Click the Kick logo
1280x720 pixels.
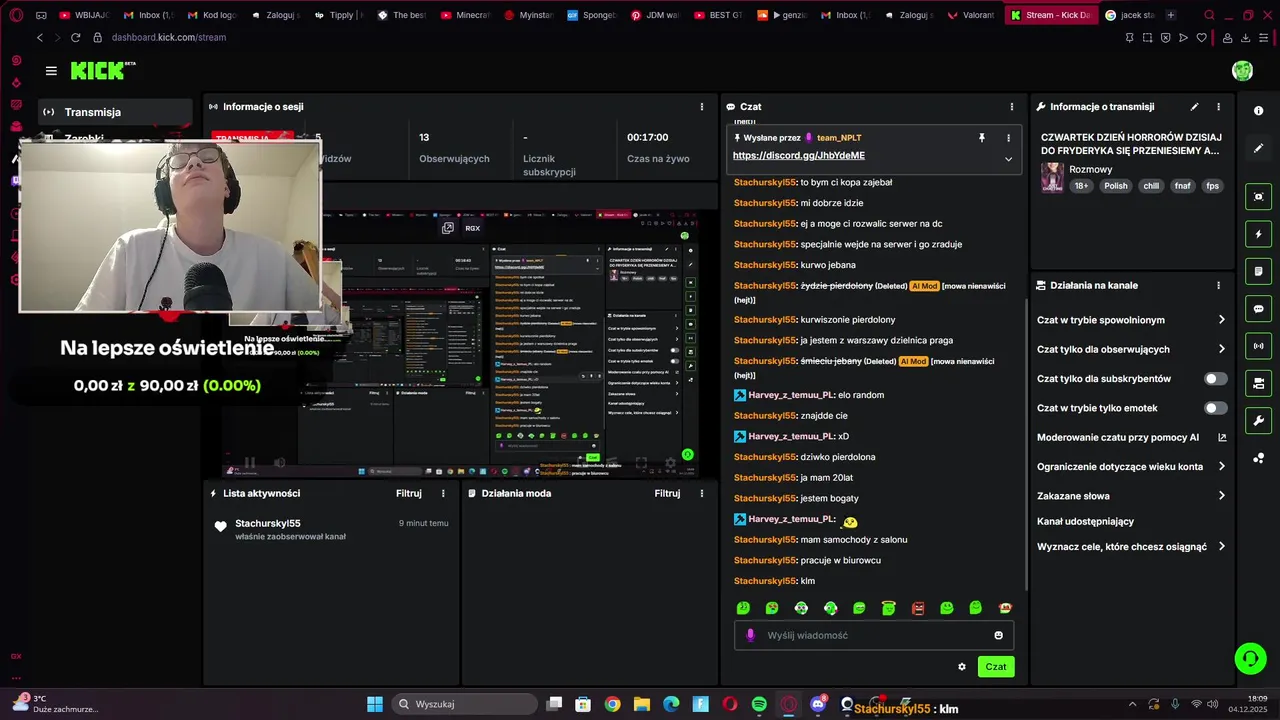[102, 70]
